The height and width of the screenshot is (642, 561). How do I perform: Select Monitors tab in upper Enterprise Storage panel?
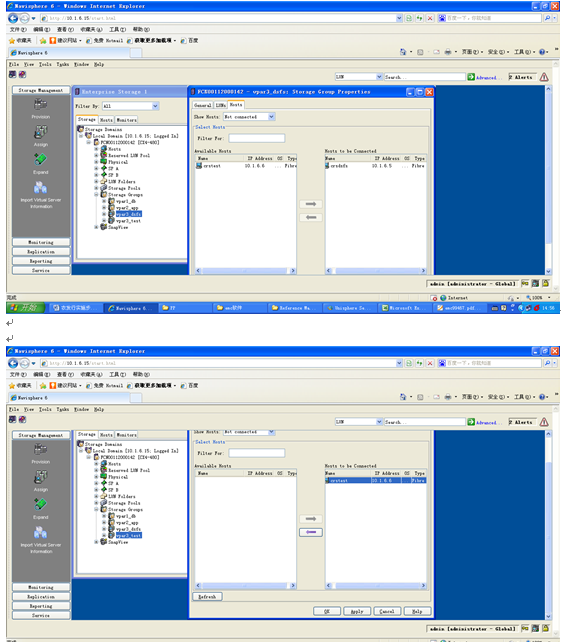127,120
